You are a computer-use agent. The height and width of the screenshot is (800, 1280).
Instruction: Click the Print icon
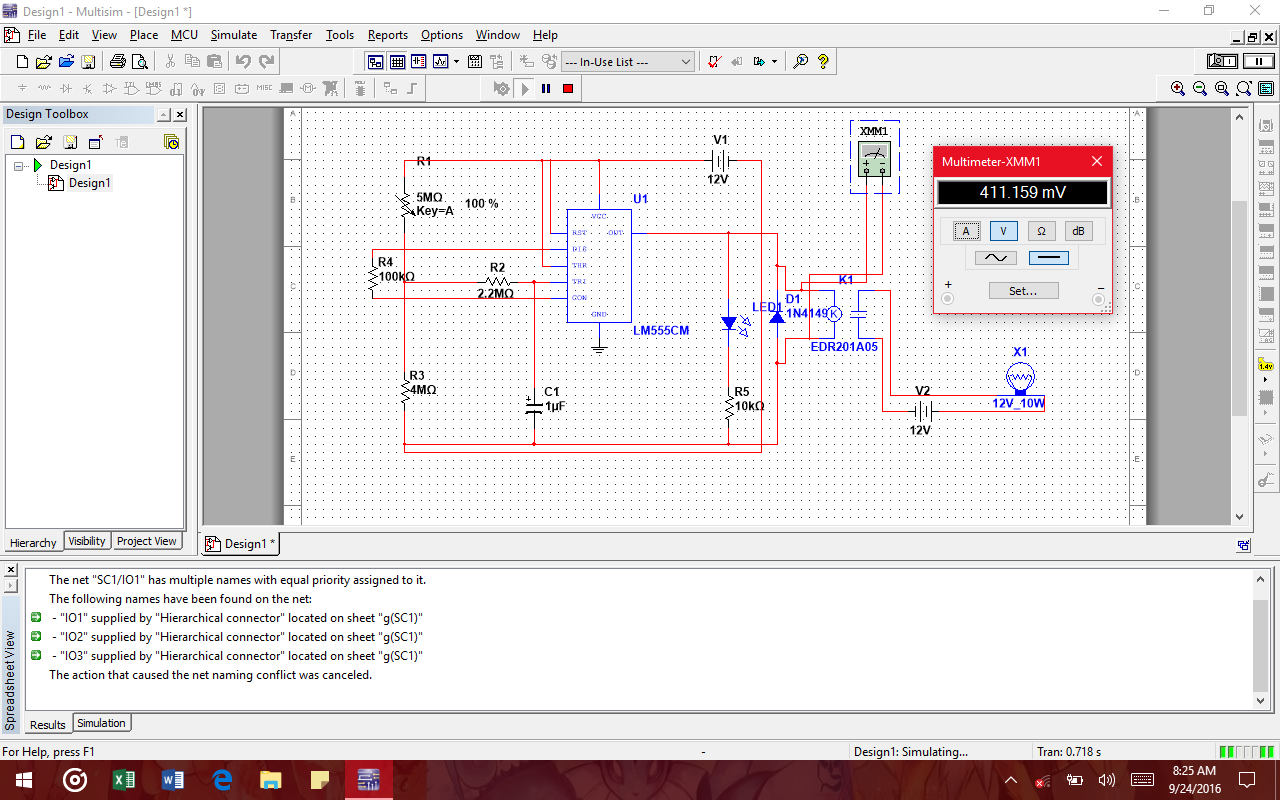118,62
